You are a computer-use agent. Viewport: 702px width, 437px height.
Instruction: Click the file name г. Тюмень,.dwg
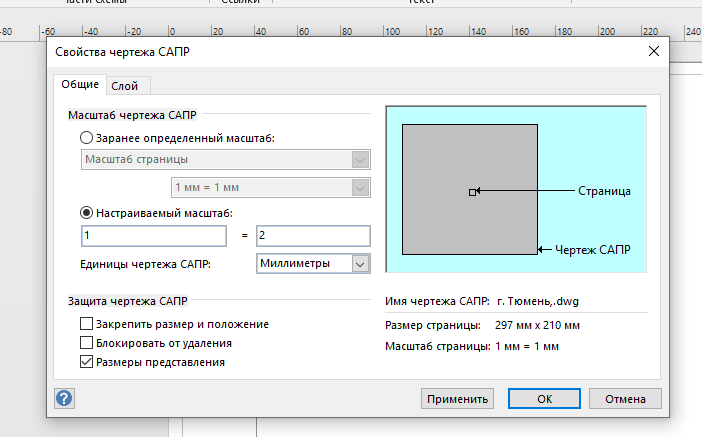538,301
